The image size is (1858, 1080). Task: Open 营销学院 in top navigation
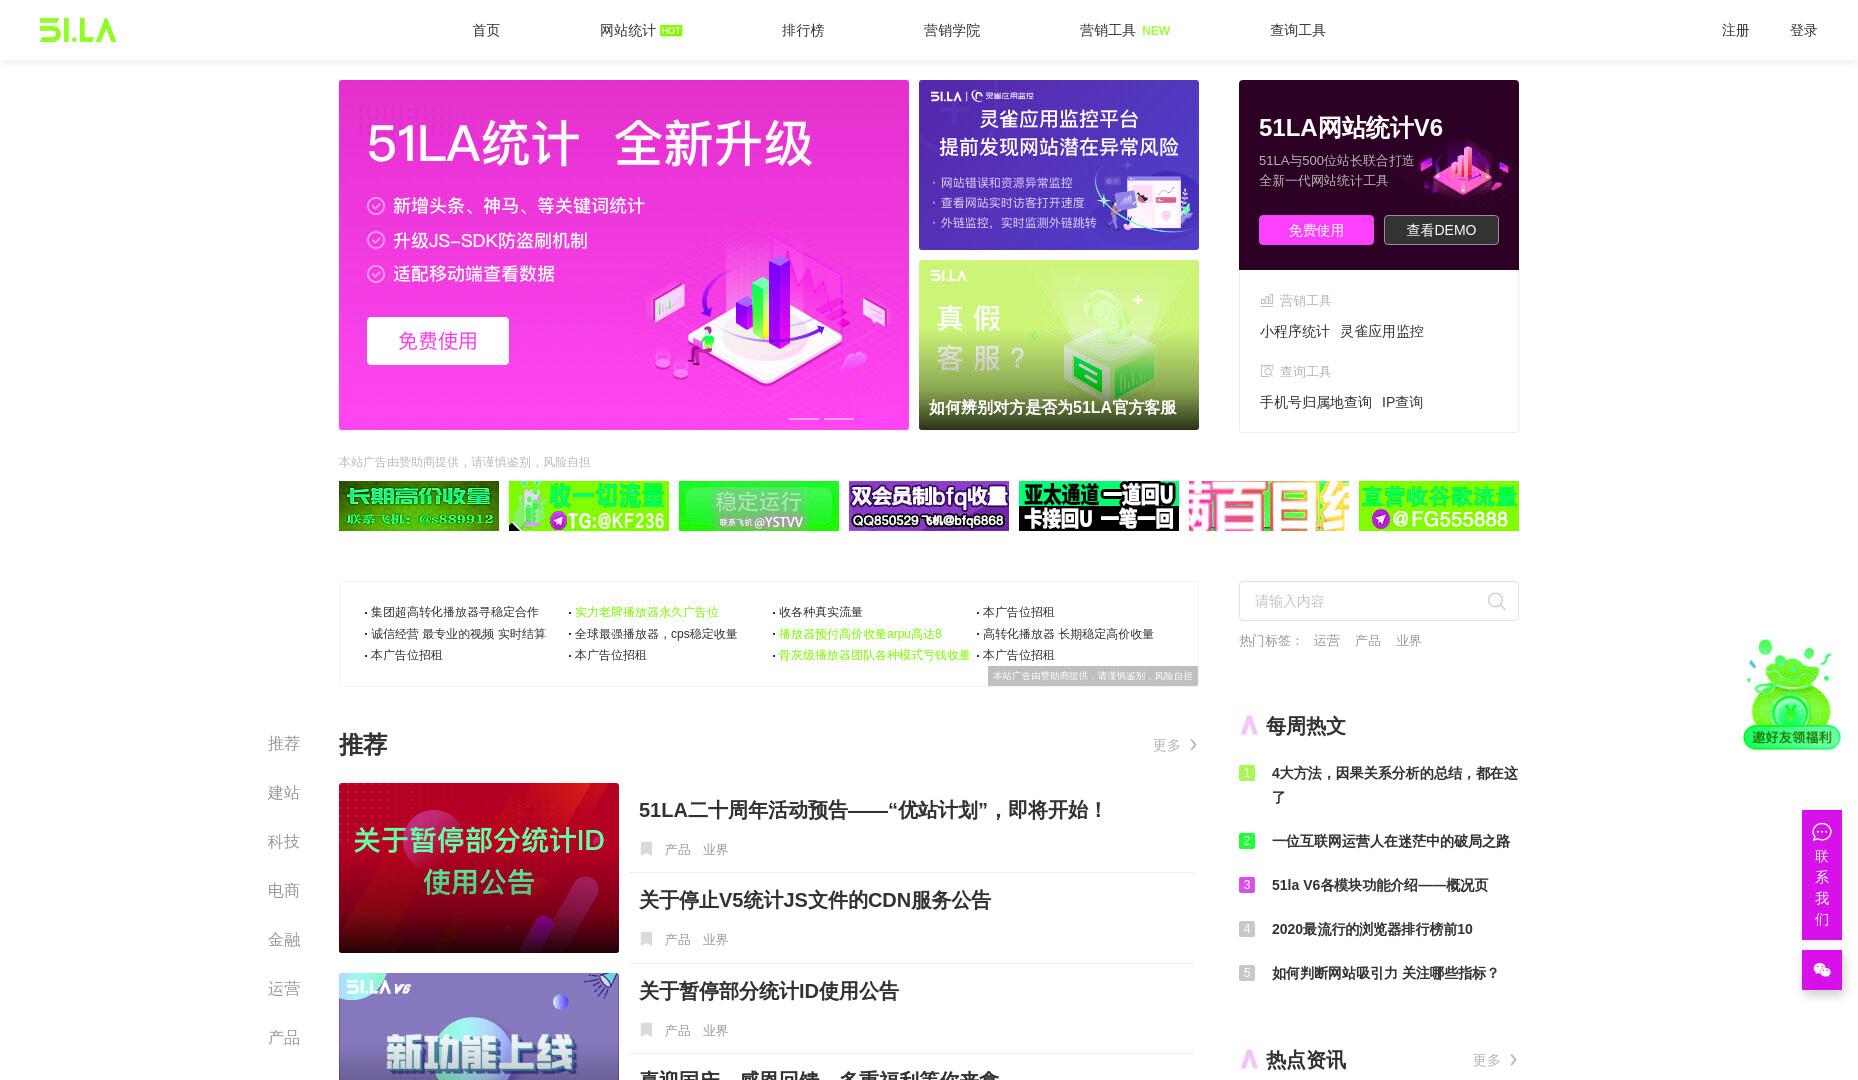pos(952,30)
